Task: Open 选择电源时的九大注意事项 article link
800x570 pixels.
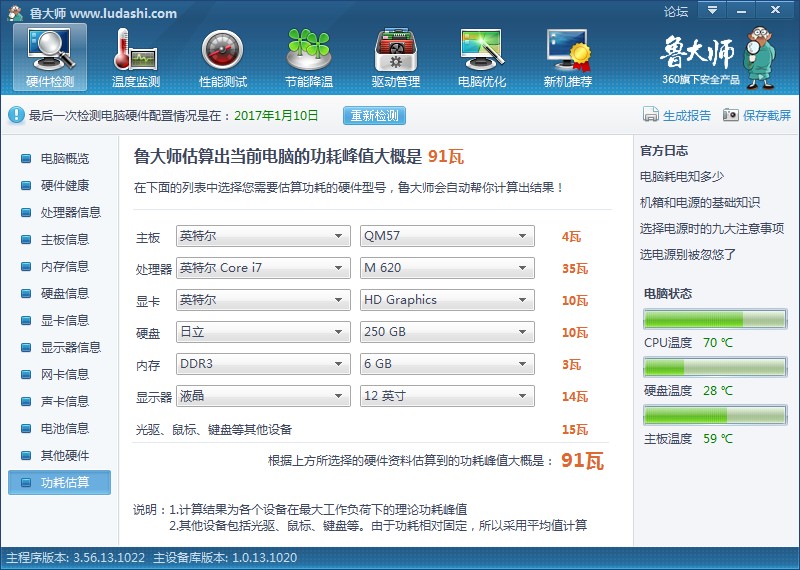Action: point(712,229)
